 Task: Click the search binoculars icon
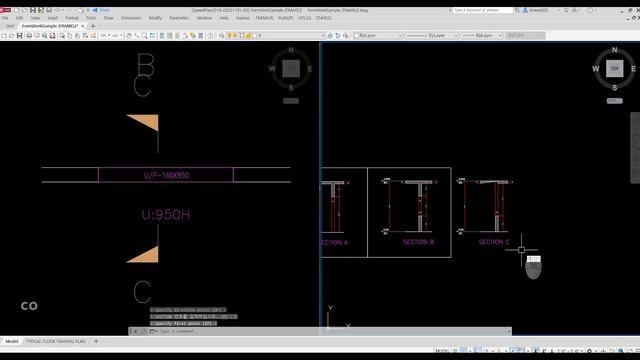(x=517, y=10)
